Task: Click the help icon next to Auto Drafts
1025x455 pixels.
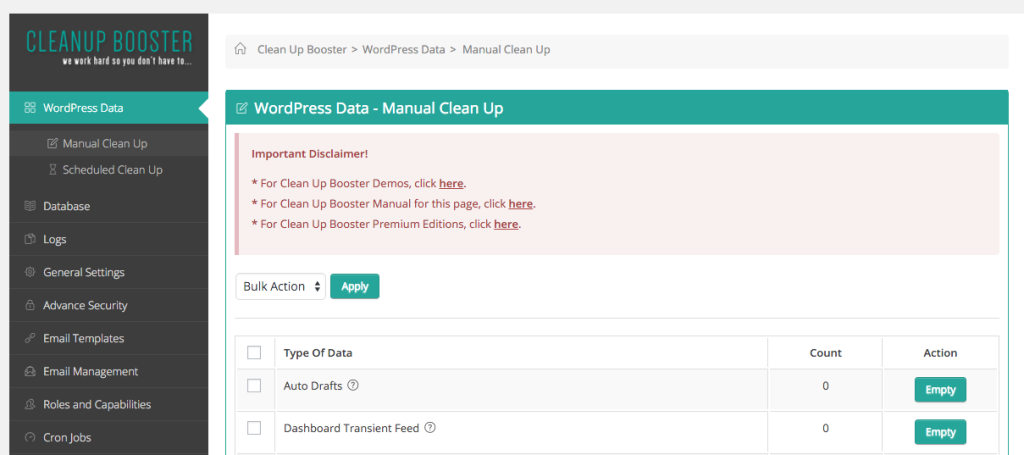Action: pos(353,386)
